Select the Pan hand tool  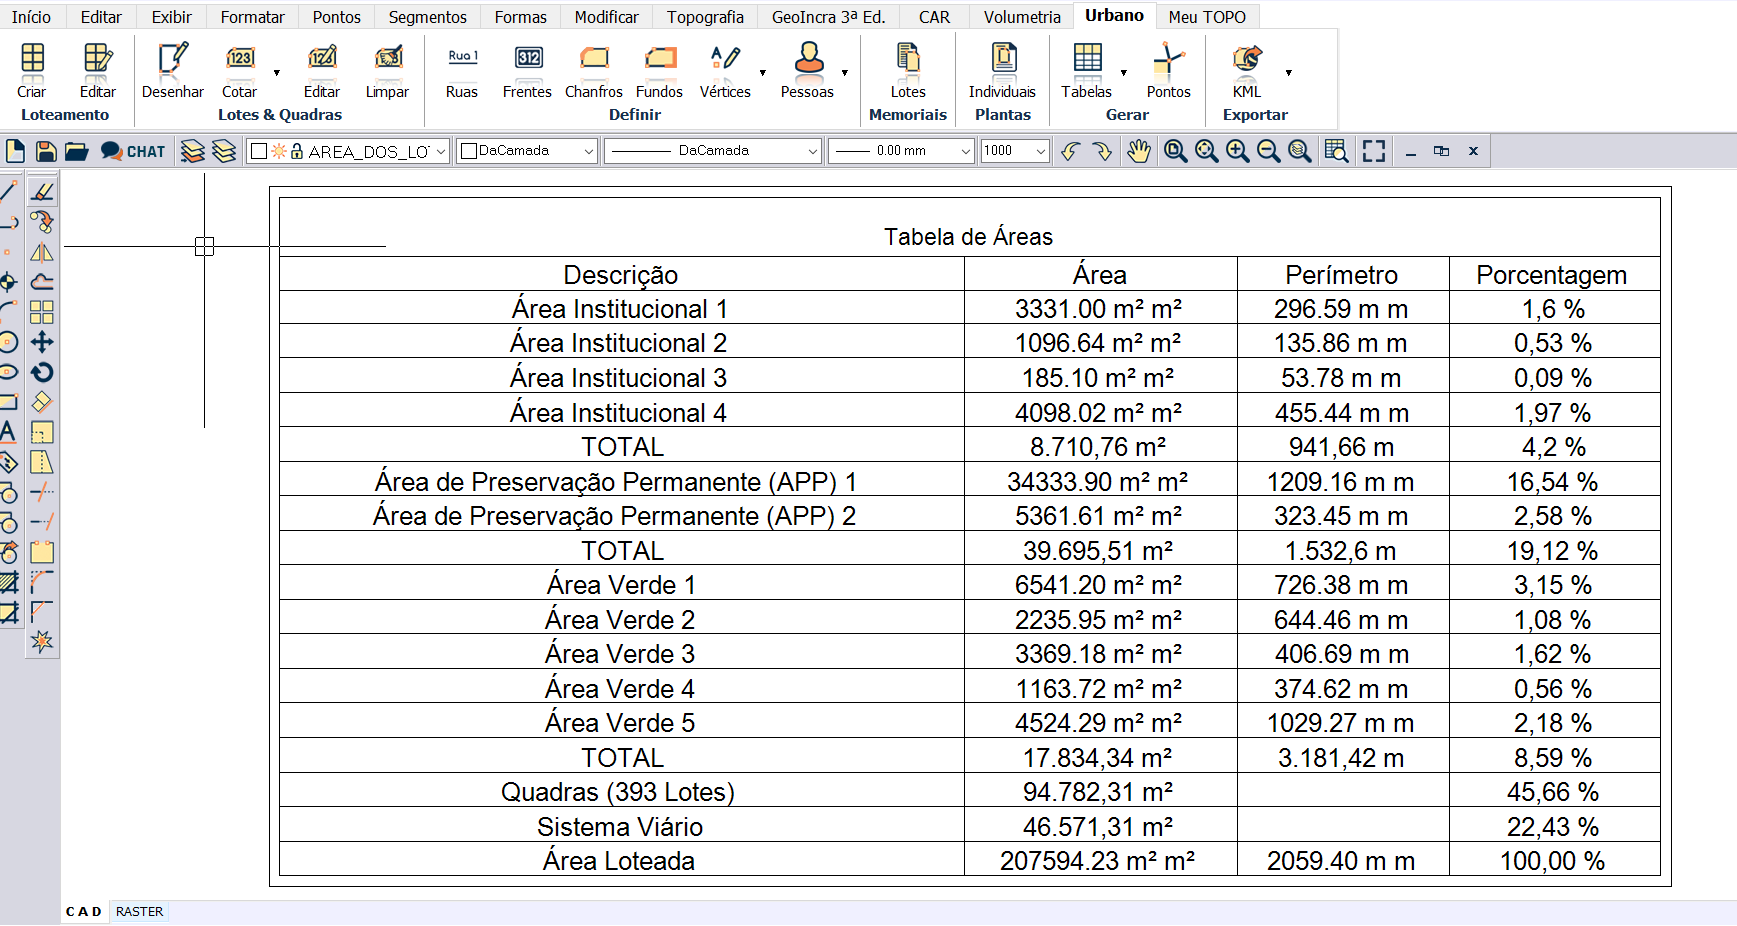[x=1139, y=151]
